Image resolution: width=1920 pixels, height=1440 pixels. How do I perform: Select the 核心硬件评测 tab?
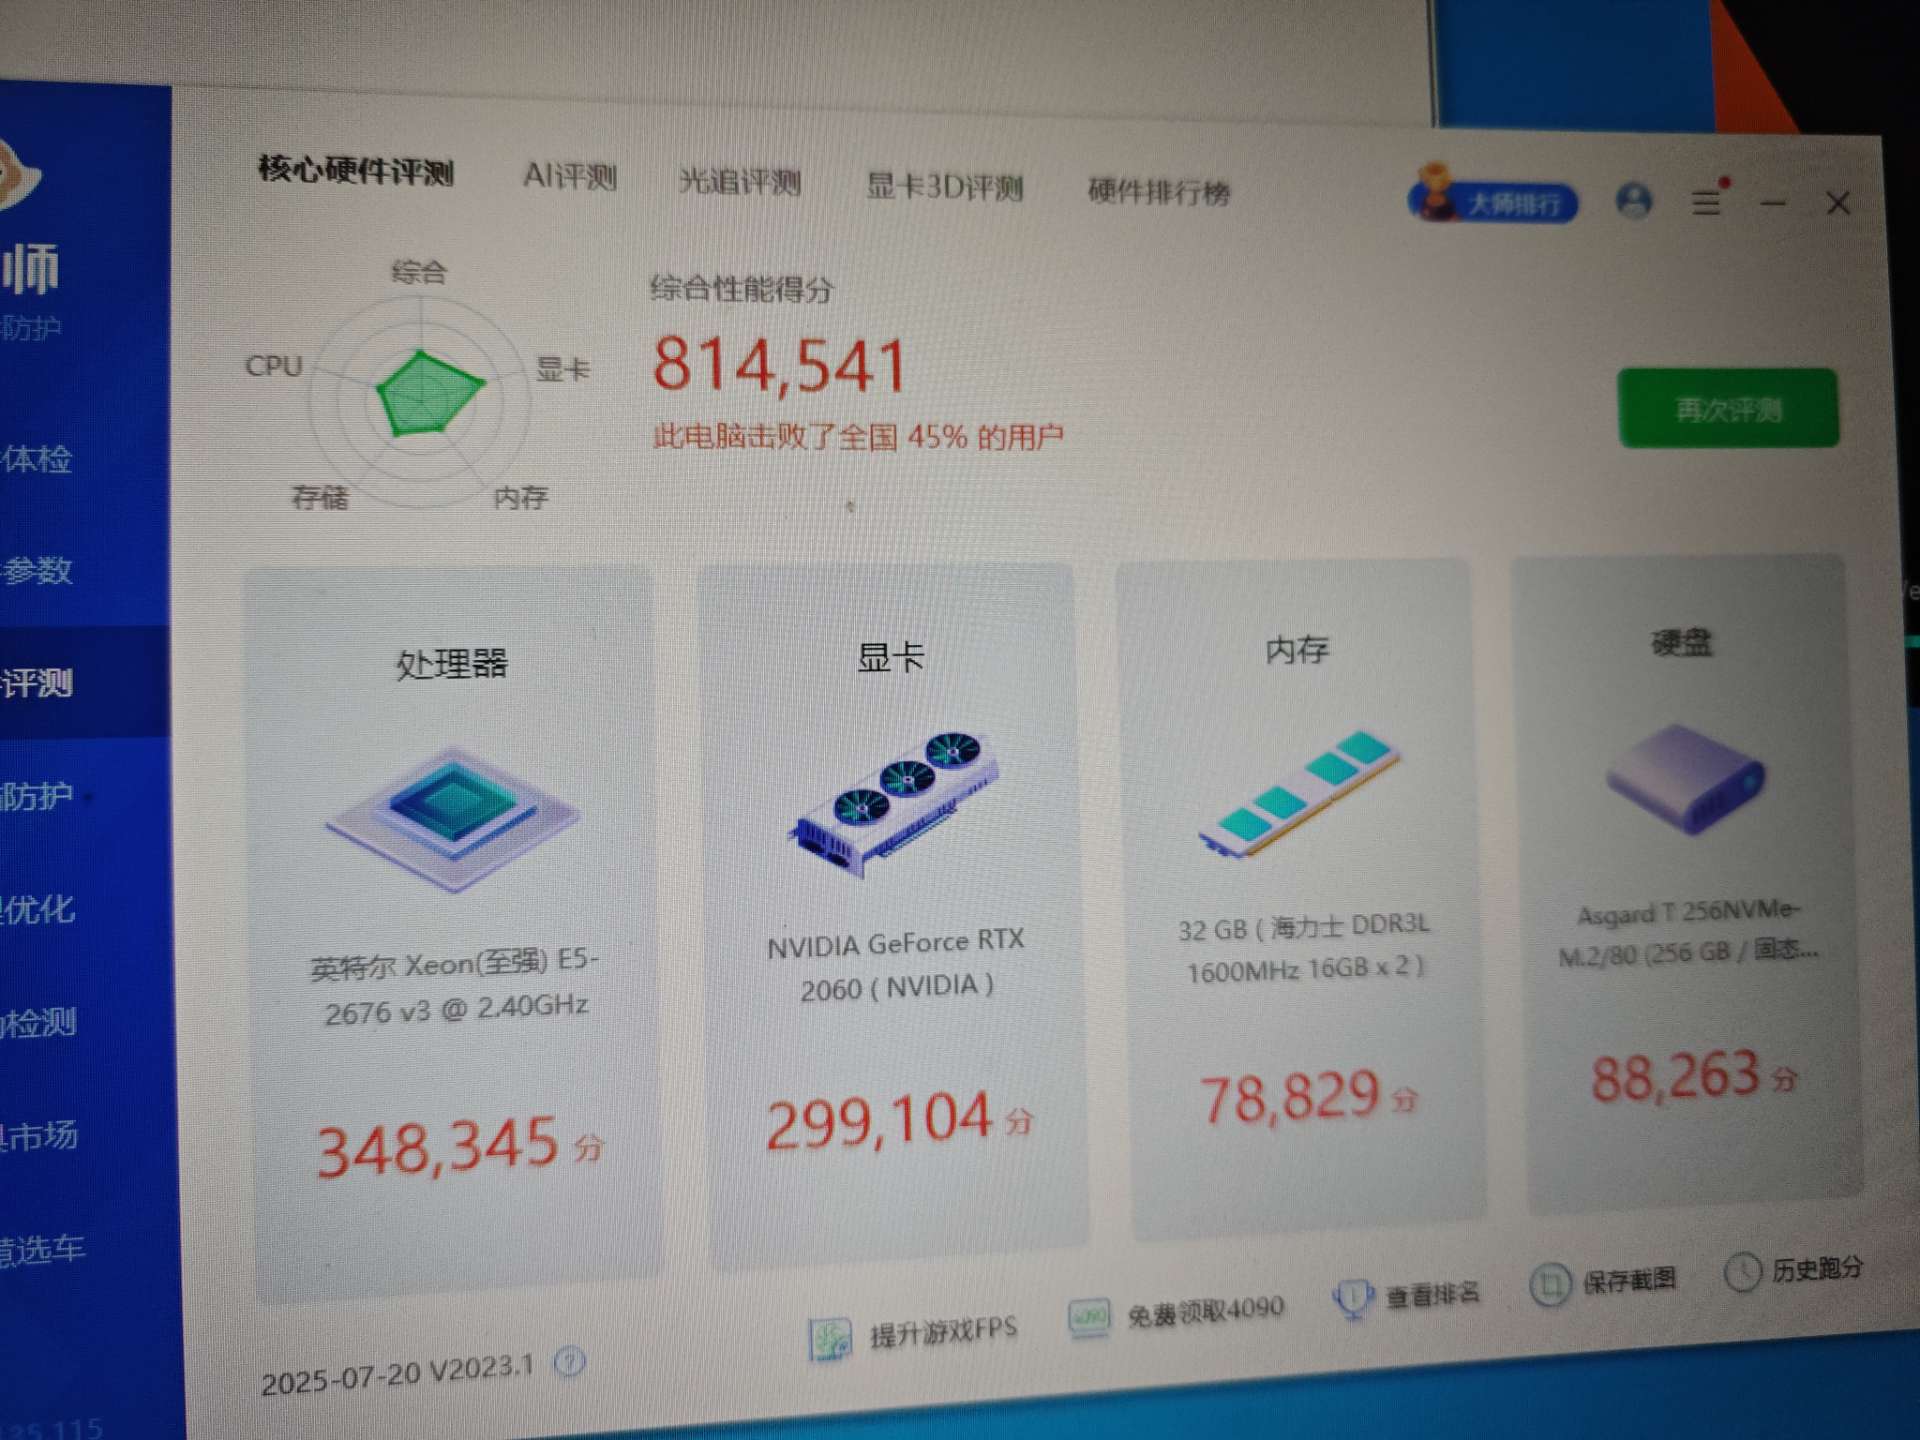(x=356, y=171)
